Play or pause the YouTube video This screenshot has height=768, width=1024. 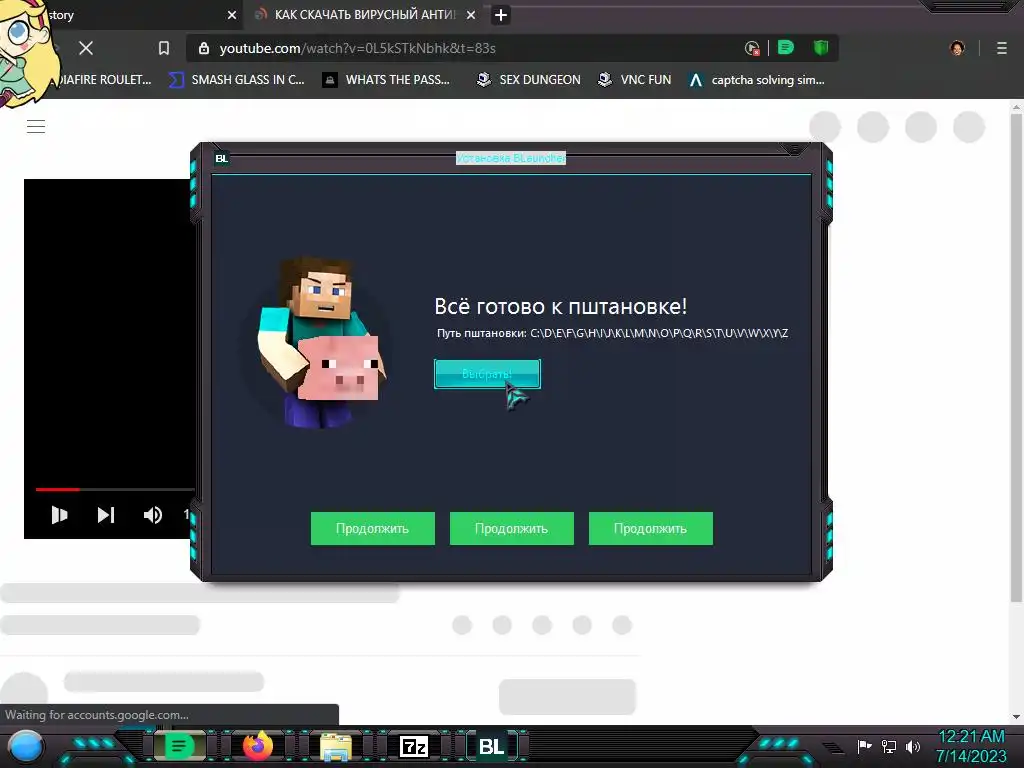click(59, 515)
